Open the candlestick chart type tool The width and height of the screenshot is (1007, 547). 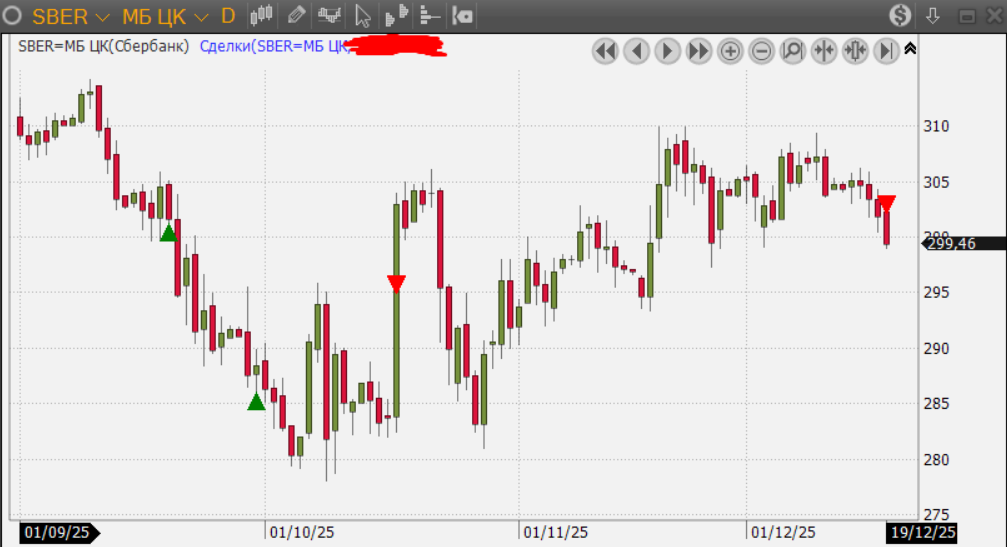pos(262,15)
